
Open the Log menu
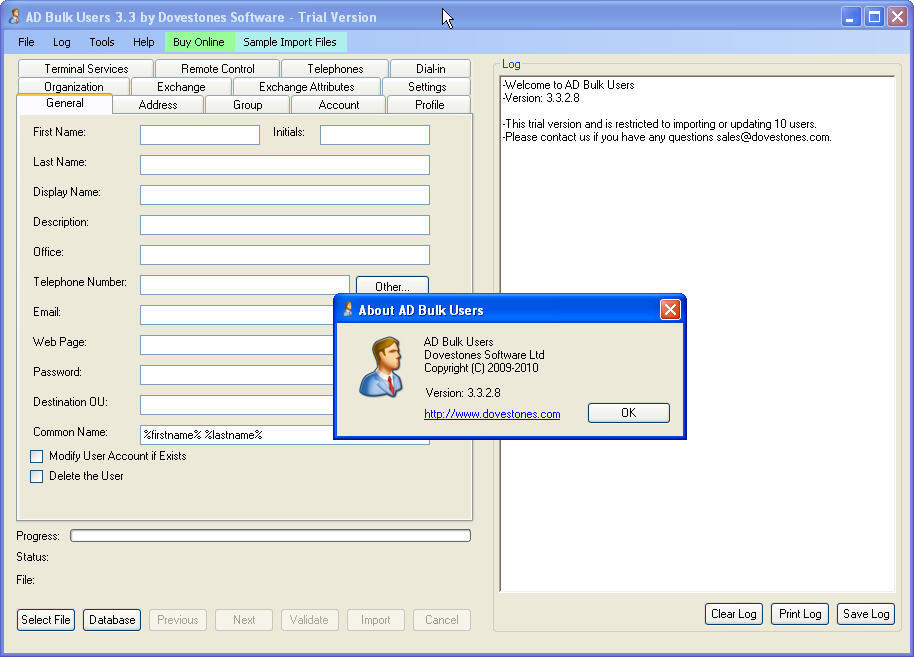point(61,42)
